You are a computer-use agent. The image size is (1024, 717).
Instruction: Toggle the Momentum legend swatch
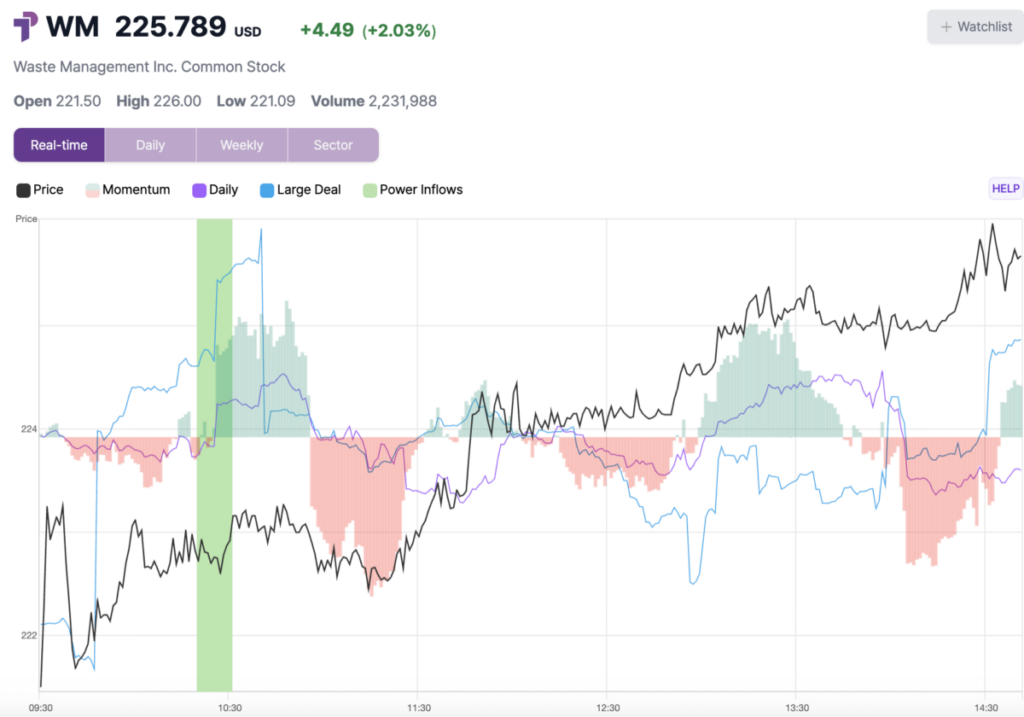pos(92,189)
